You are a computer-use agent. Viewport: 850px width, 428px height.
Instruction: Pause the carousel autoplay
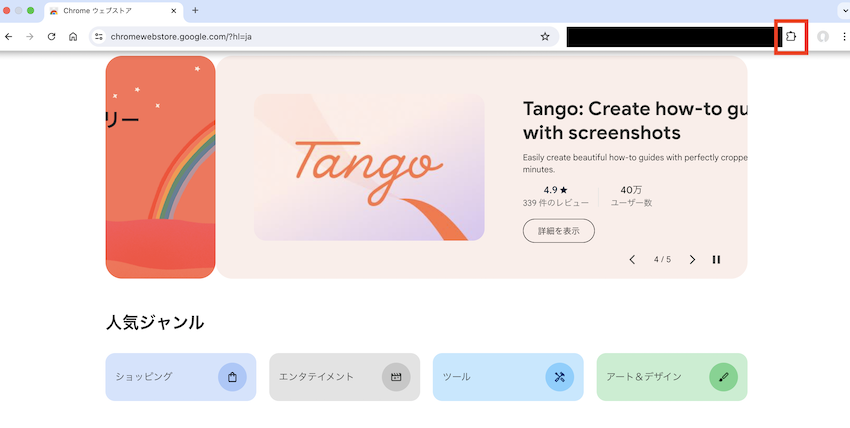coord(716,260)
